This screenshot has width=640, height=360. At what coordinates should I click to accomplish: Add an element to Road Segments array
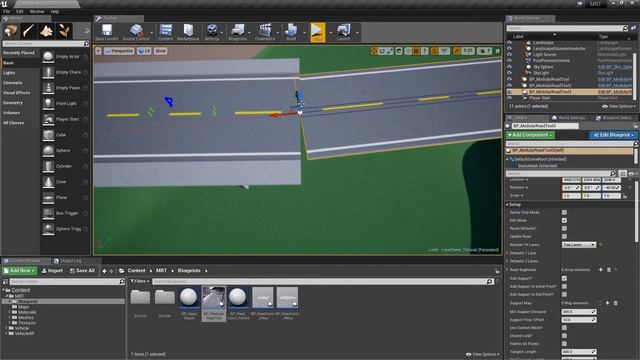coord(600,270)
